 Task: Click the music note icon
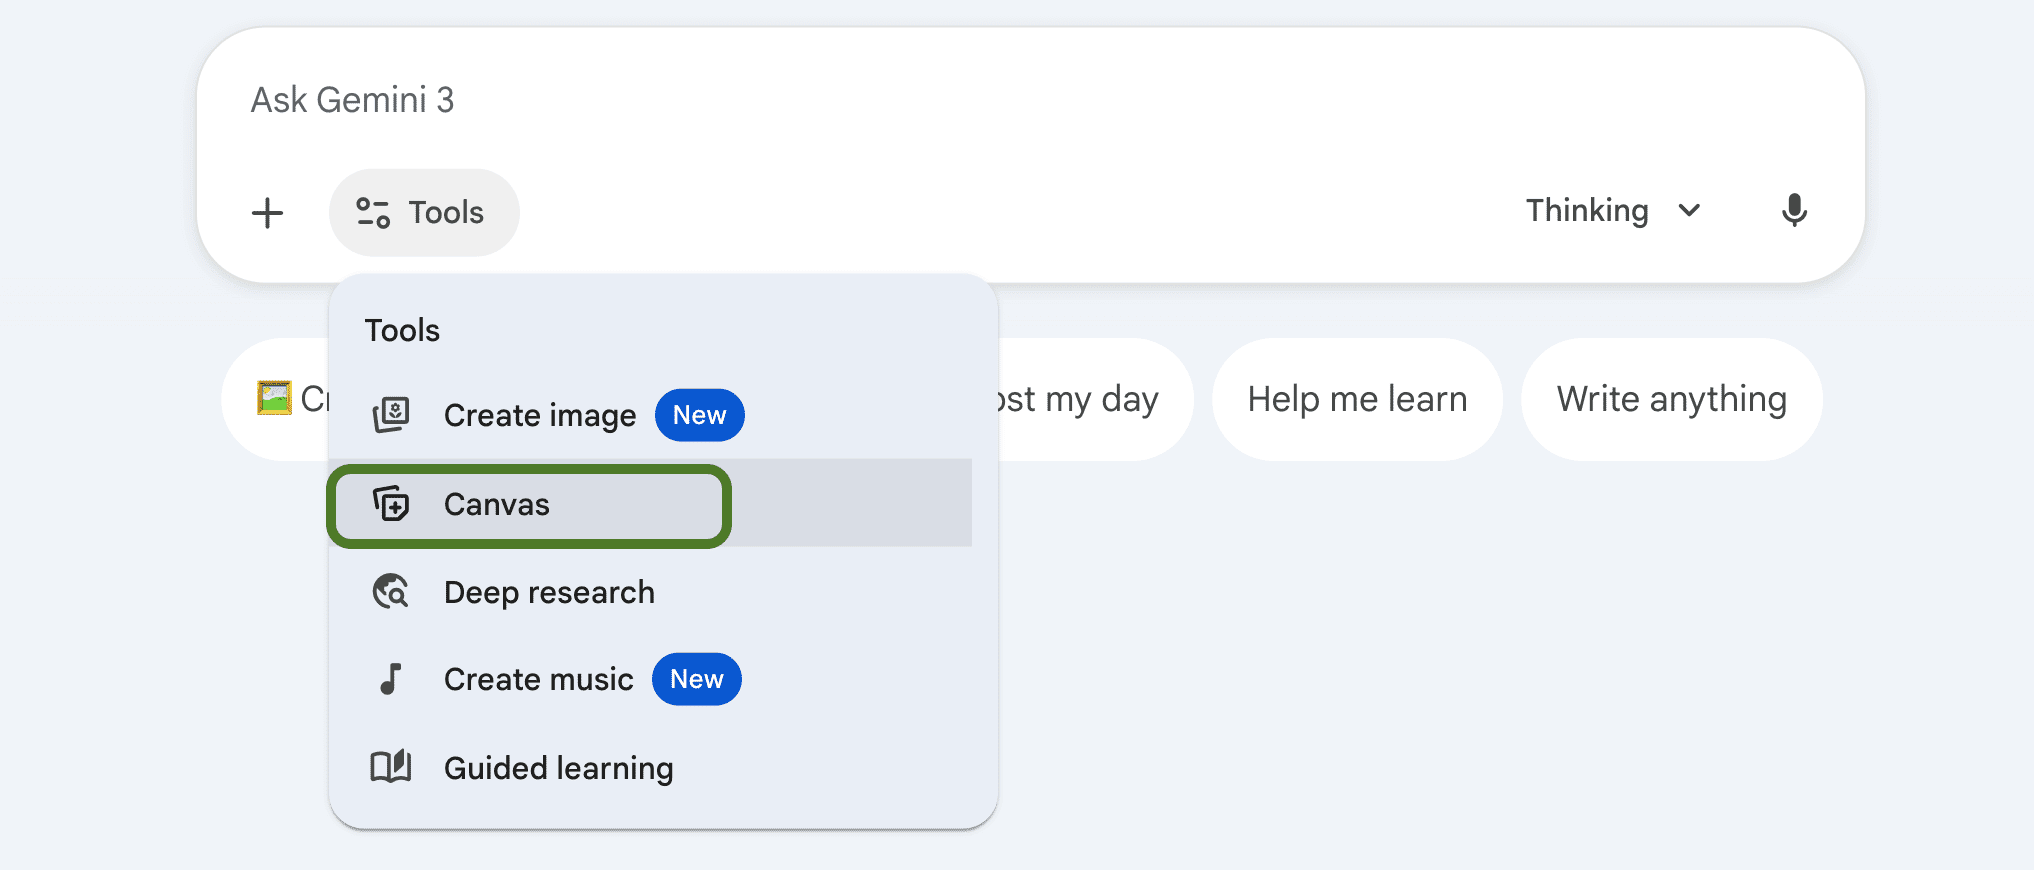pos(391,679)
